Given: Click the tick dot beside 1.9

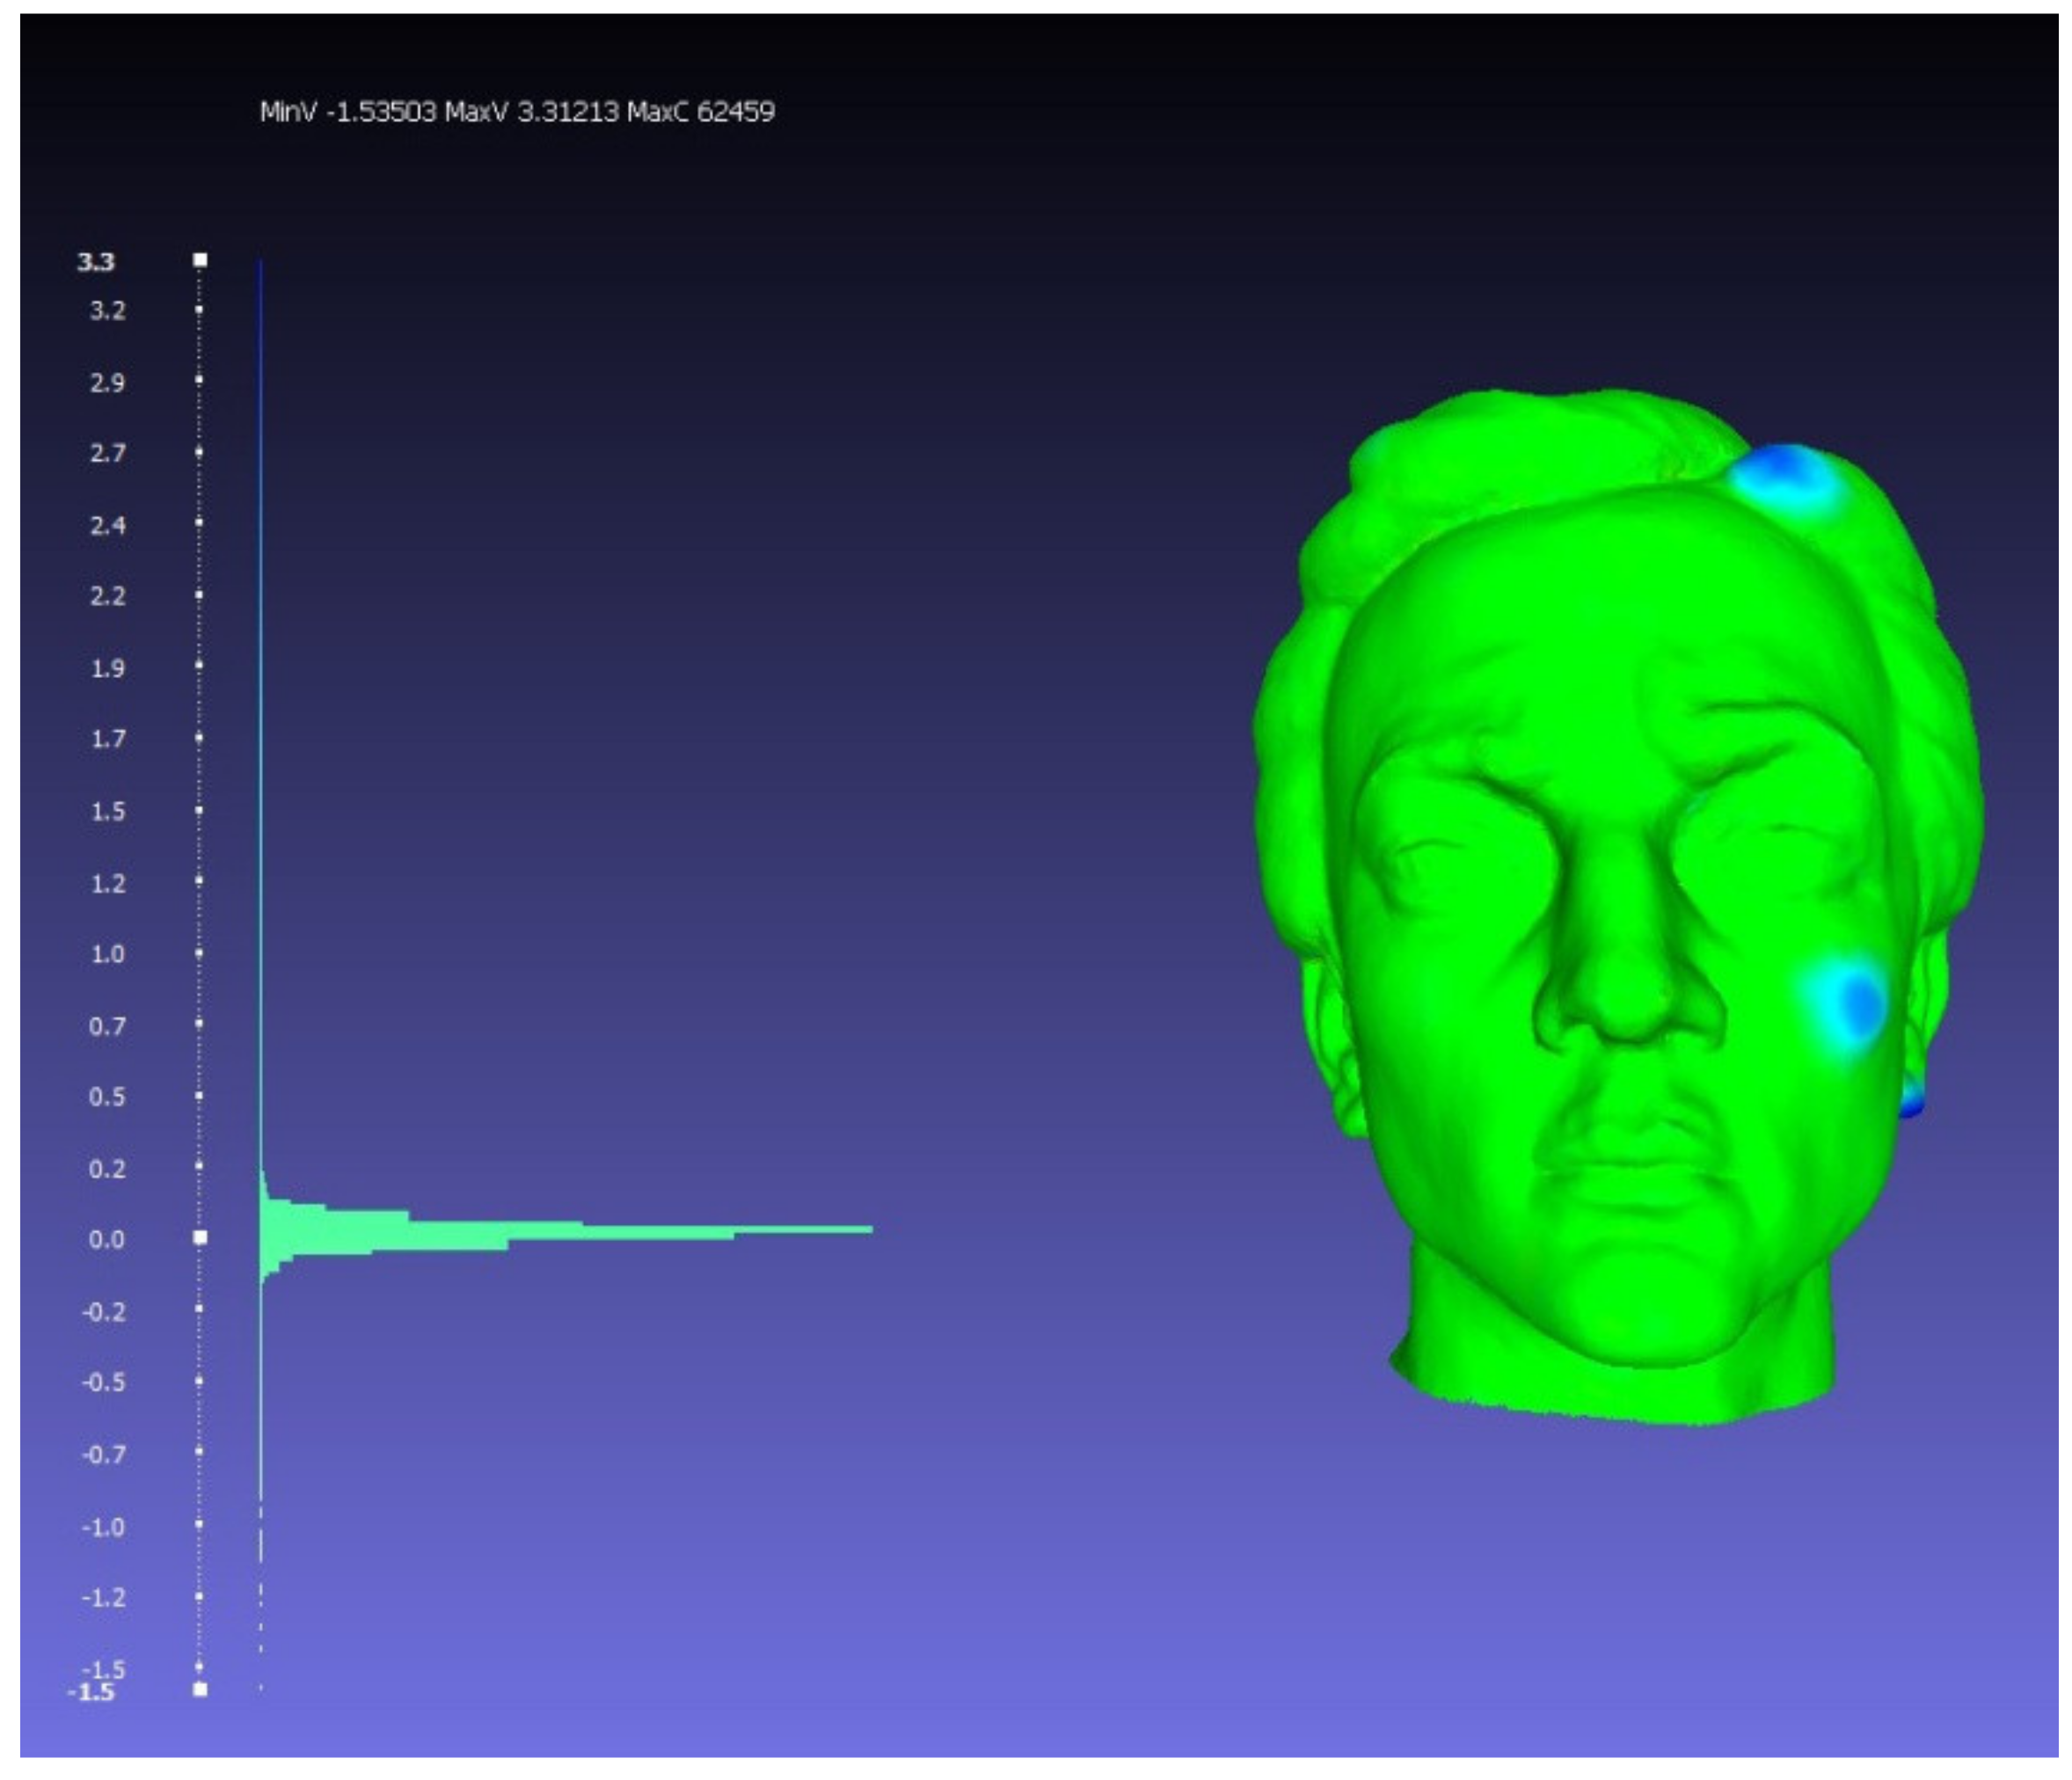Looking at the screenshot, I should pyautogui.click(x=199, y=665).
